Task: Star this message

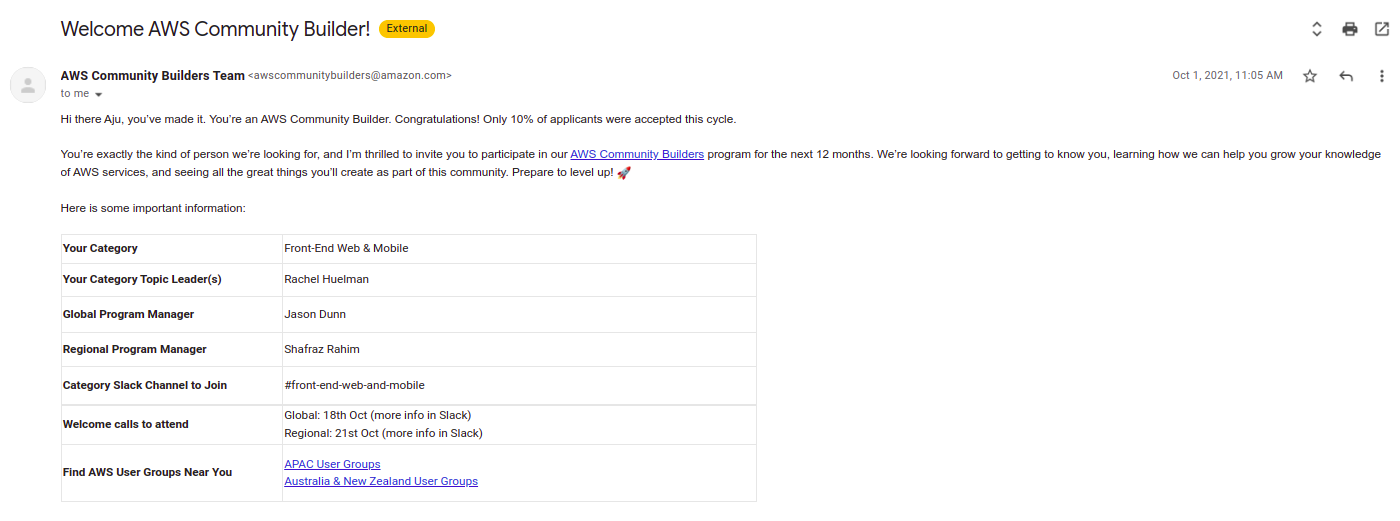Action: (x=1310, y=76)
